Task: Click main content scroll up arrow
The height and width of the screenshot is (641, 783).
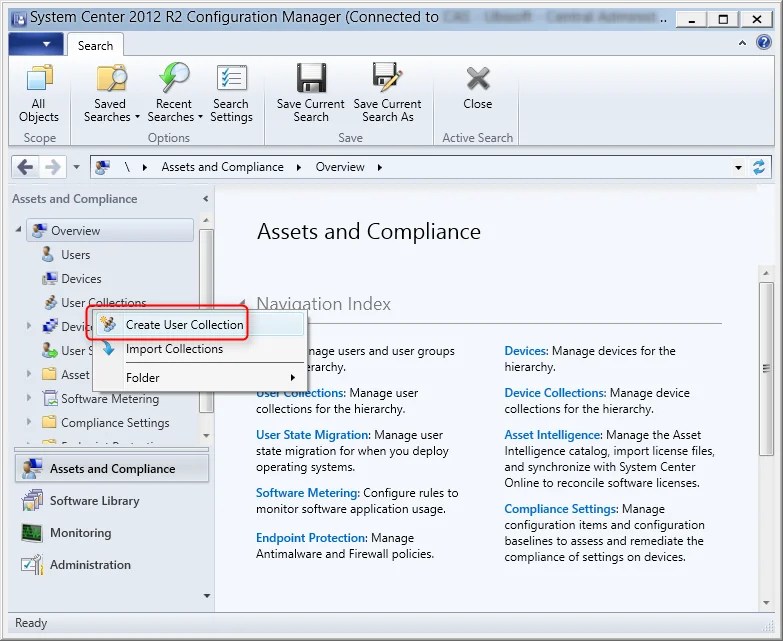Action: pos(766,273)
